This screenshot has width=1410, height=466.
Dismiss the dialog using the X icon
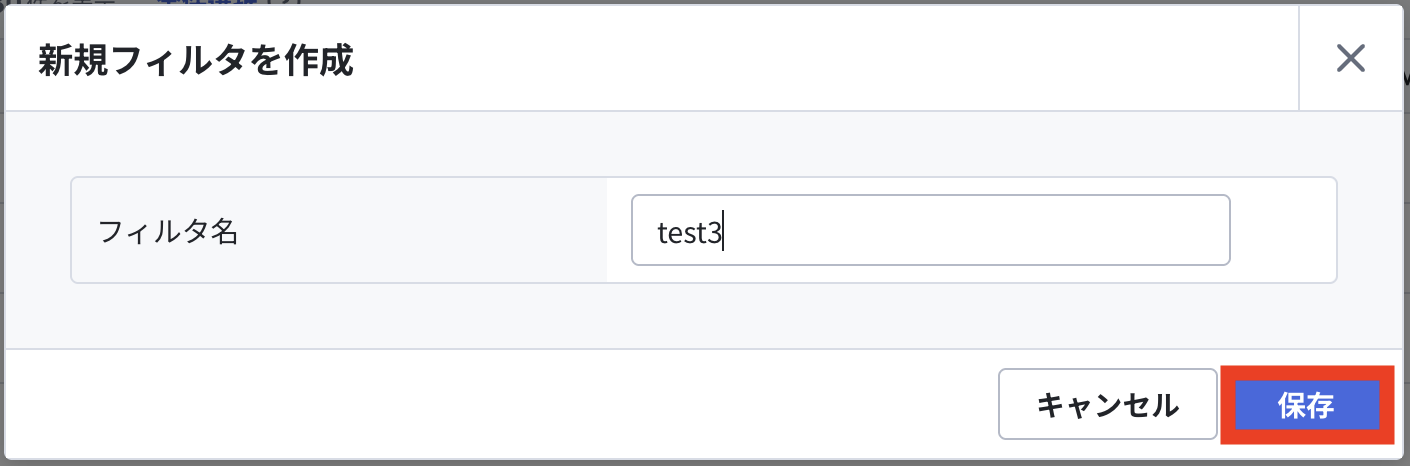[1351, 59]
